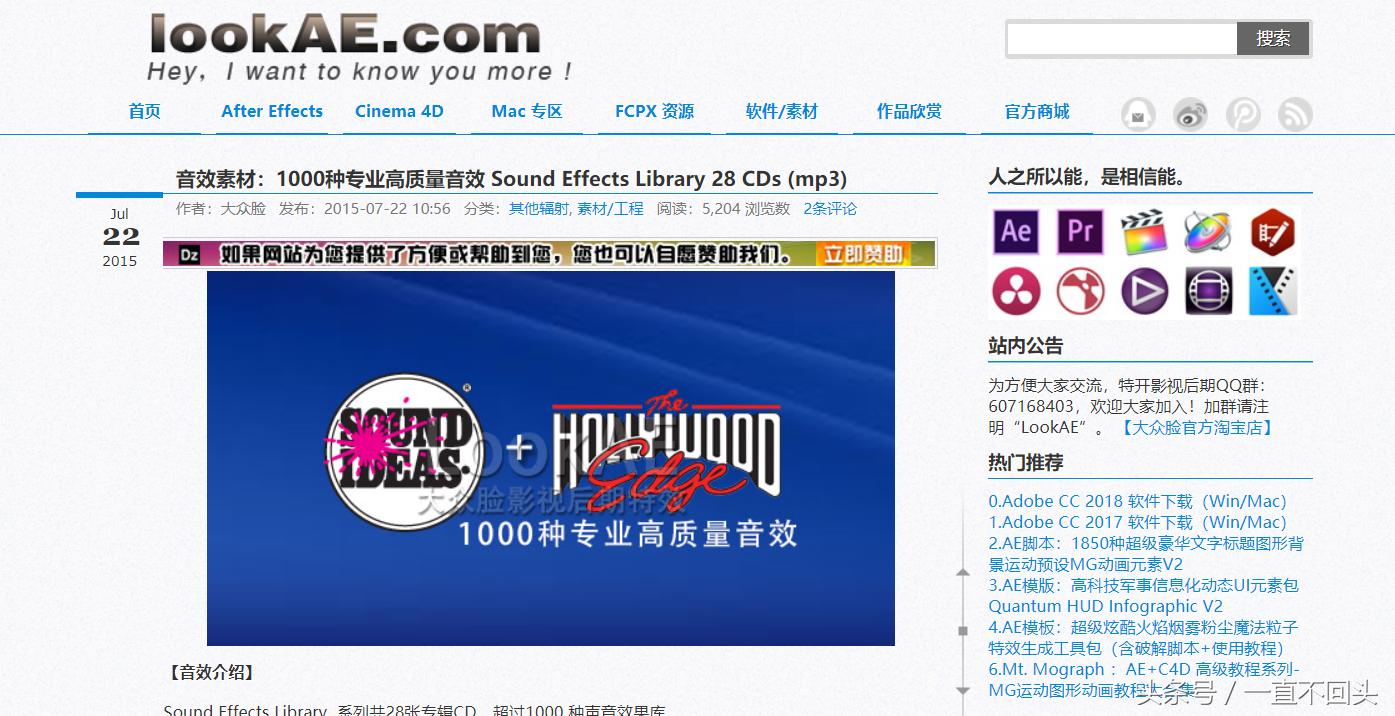Click the square marker on hot-list scroller
Viewport: 1395px width, 716px height.
coord(963,631)
